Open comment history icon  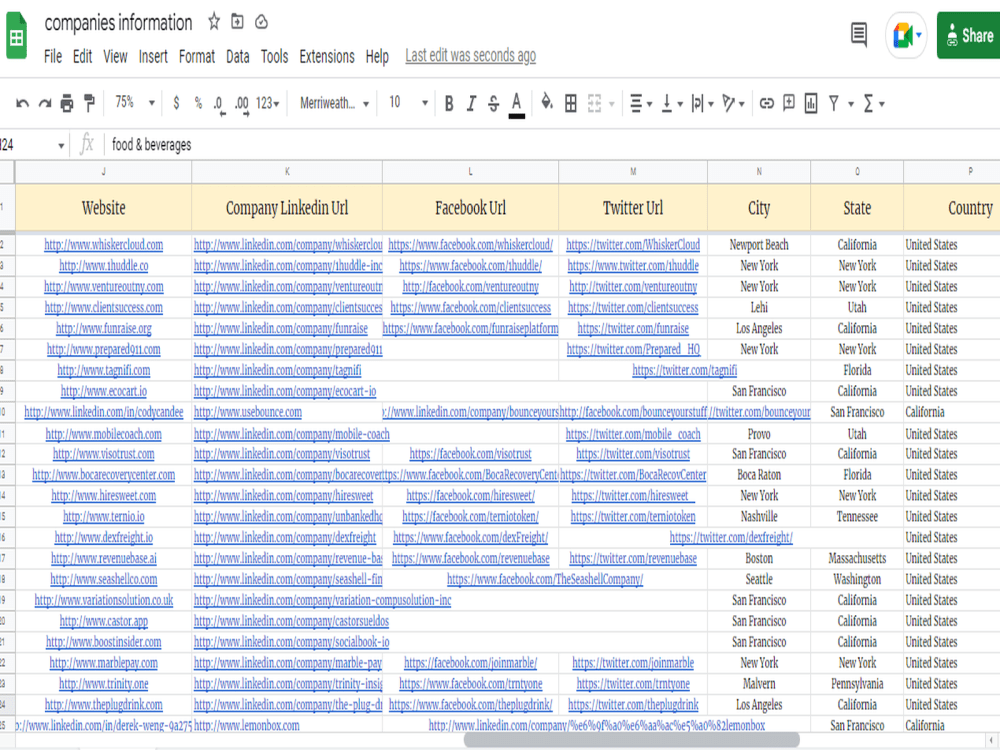point(859,34)
